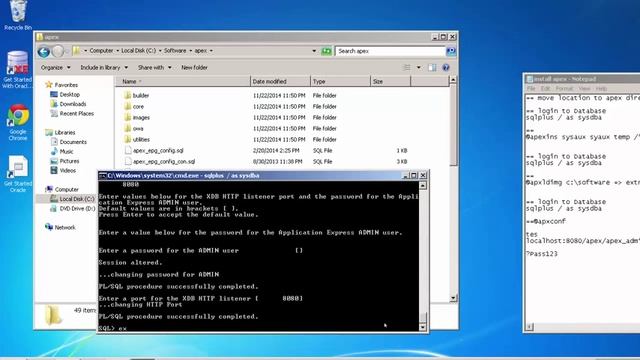
Task: Select the owa folder
Action: (x=138, y=129)
